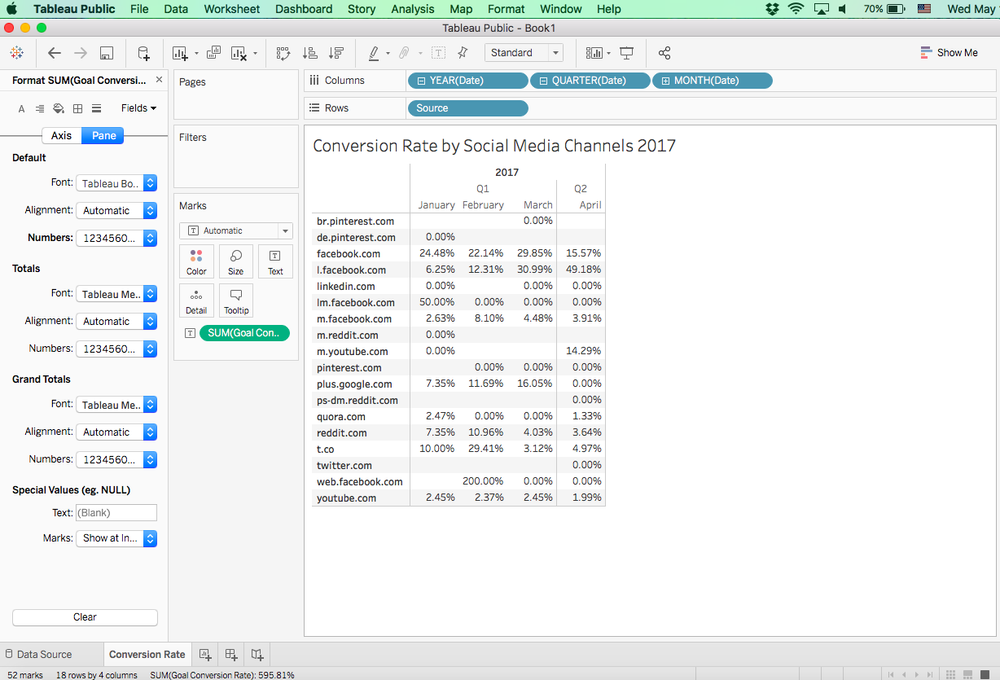This screenshot has width=1000, height=680.
Task: Click the Clear Sheet icon
Action: point(239,53)
